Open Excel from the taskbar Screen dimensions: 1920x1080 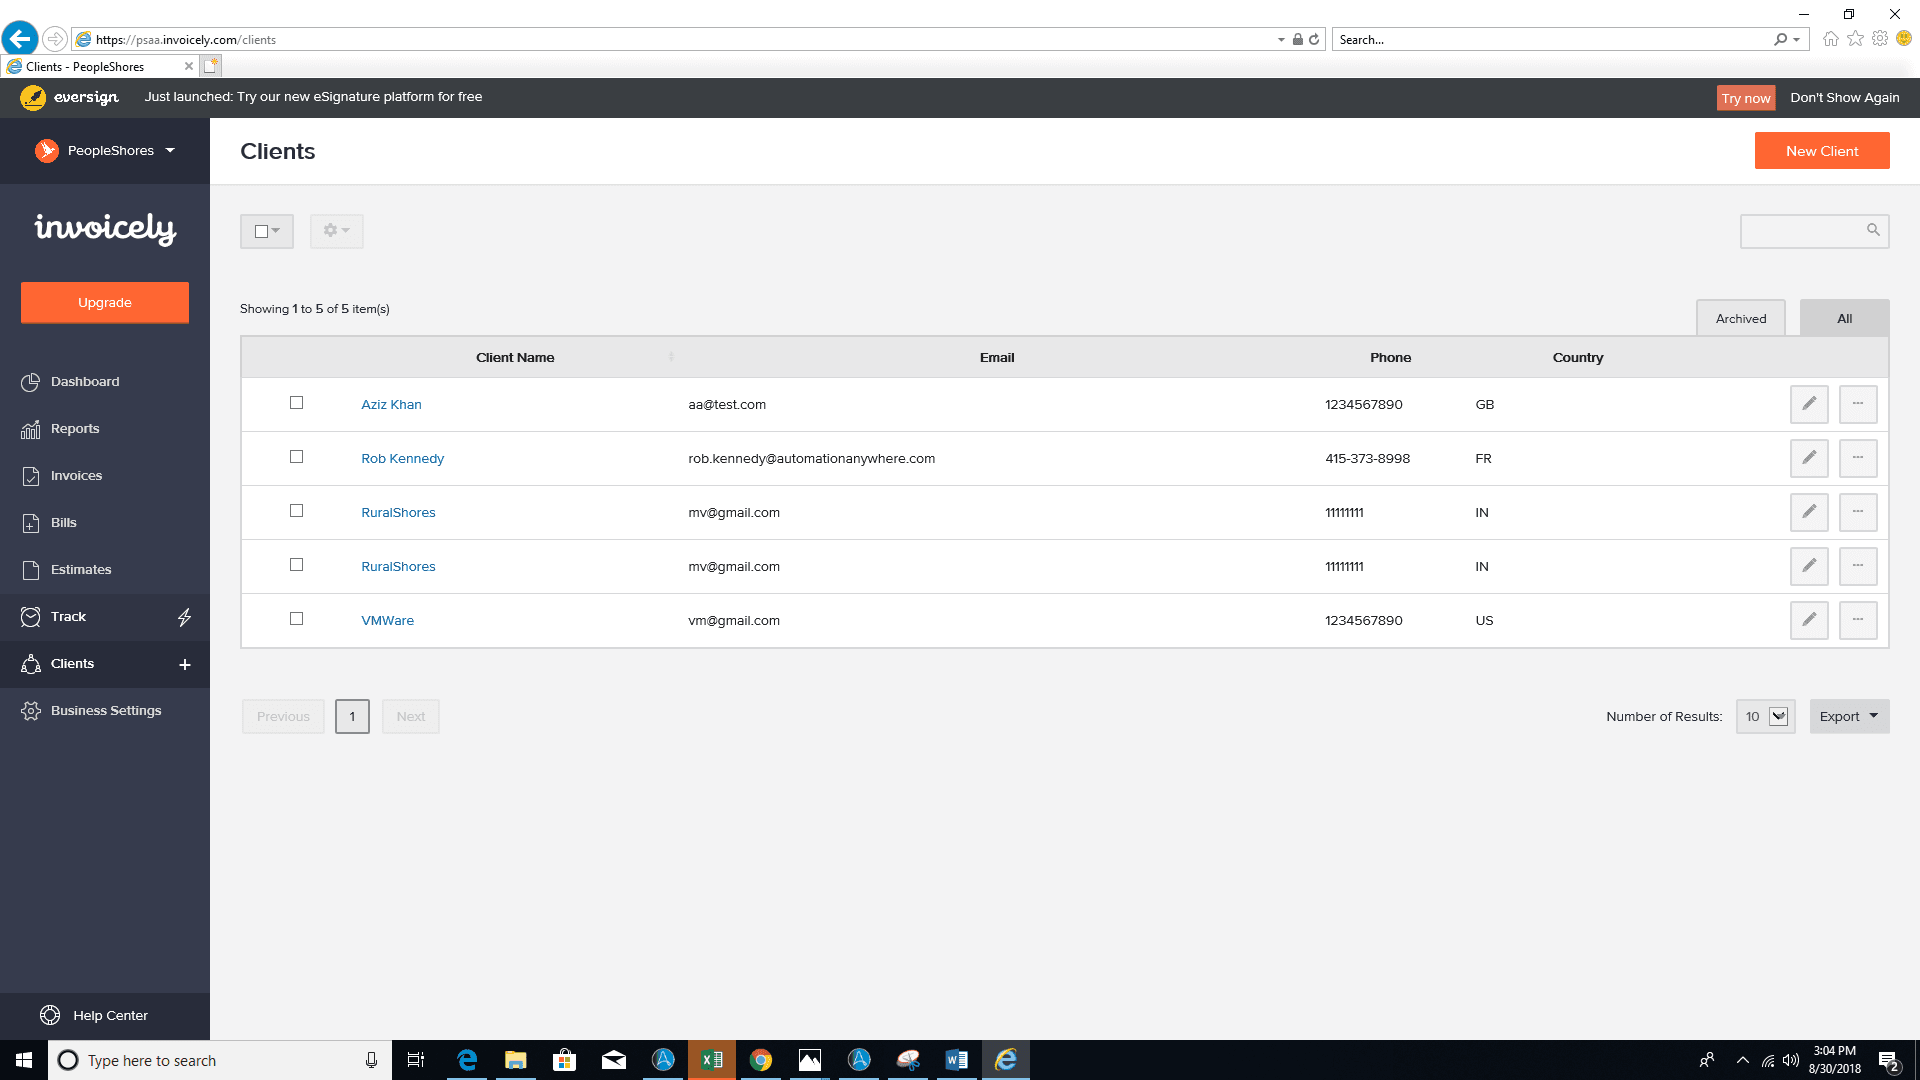click(x=712, y=1060)
